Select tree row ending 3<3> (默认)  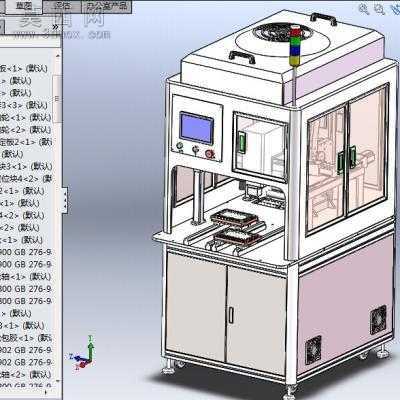24,105
